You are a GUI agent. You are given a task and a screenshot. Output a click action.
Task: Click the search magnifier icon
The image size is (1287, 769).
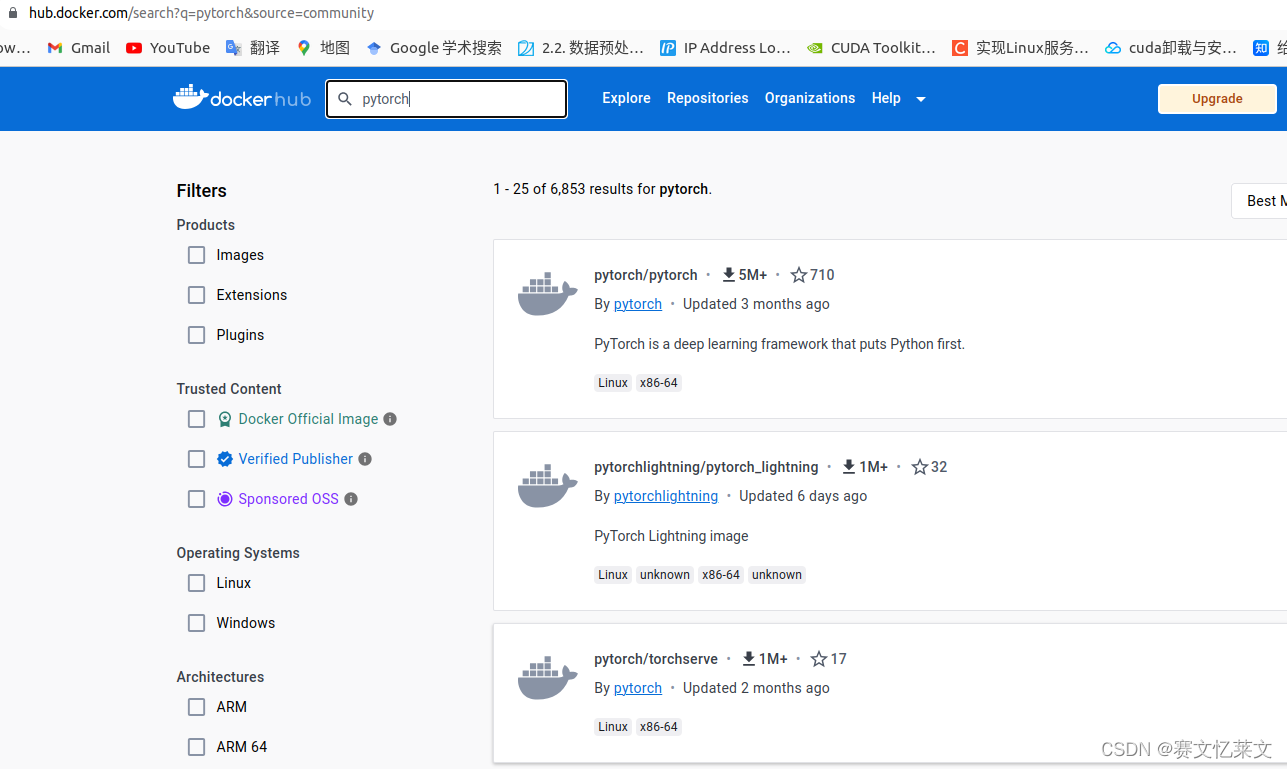pyautogui.click(x=345, y=99)
